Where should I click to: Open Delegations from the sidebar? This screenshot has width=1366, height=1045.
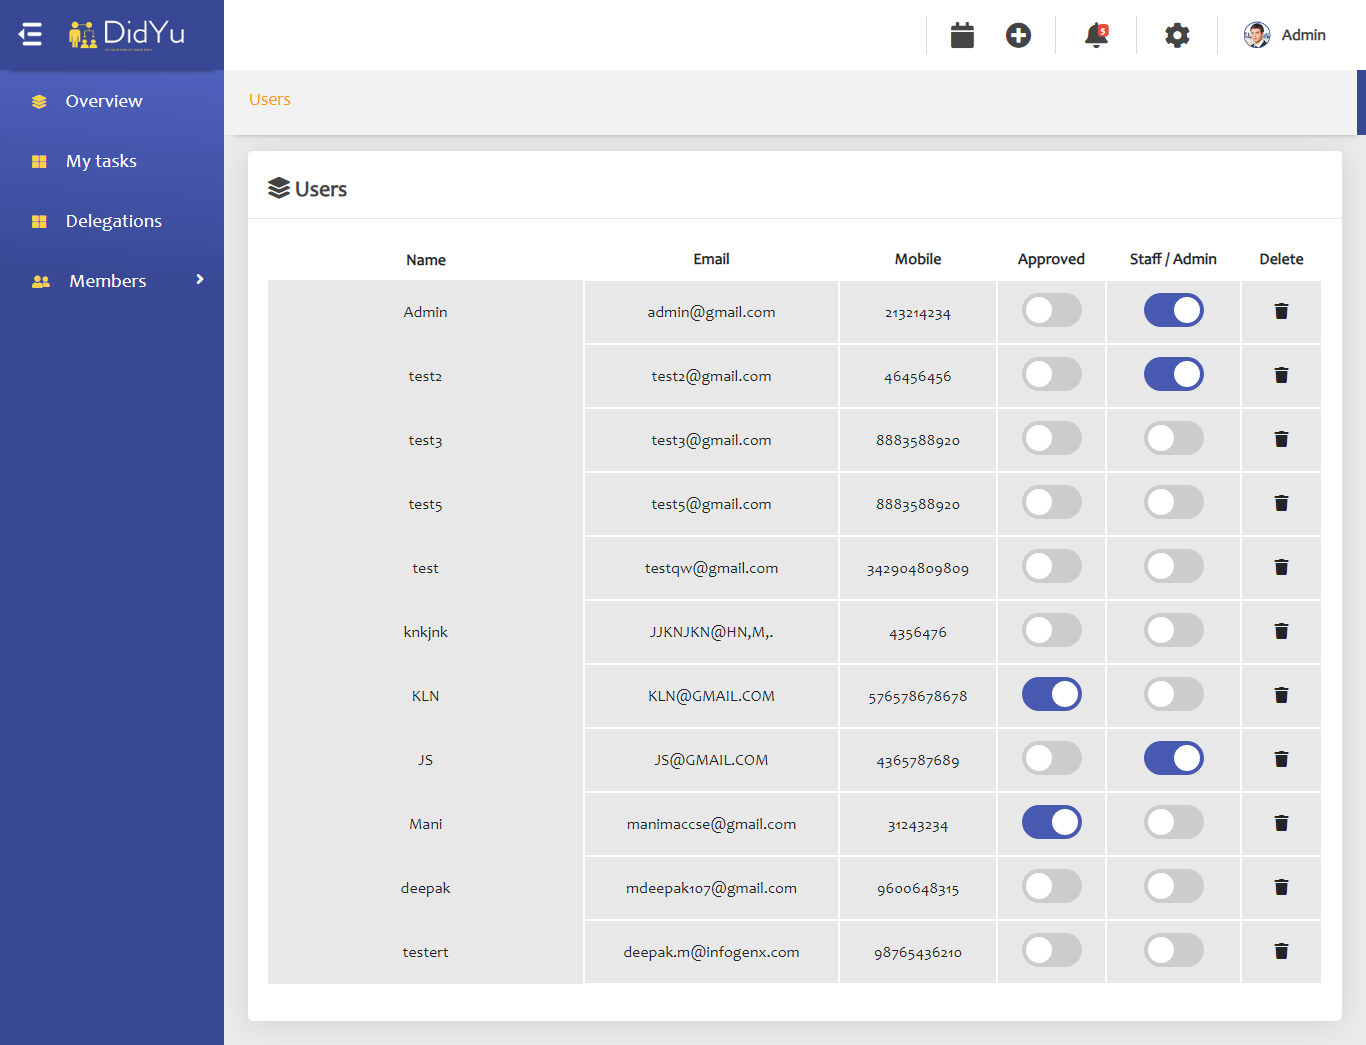click(x=113, y=220)
